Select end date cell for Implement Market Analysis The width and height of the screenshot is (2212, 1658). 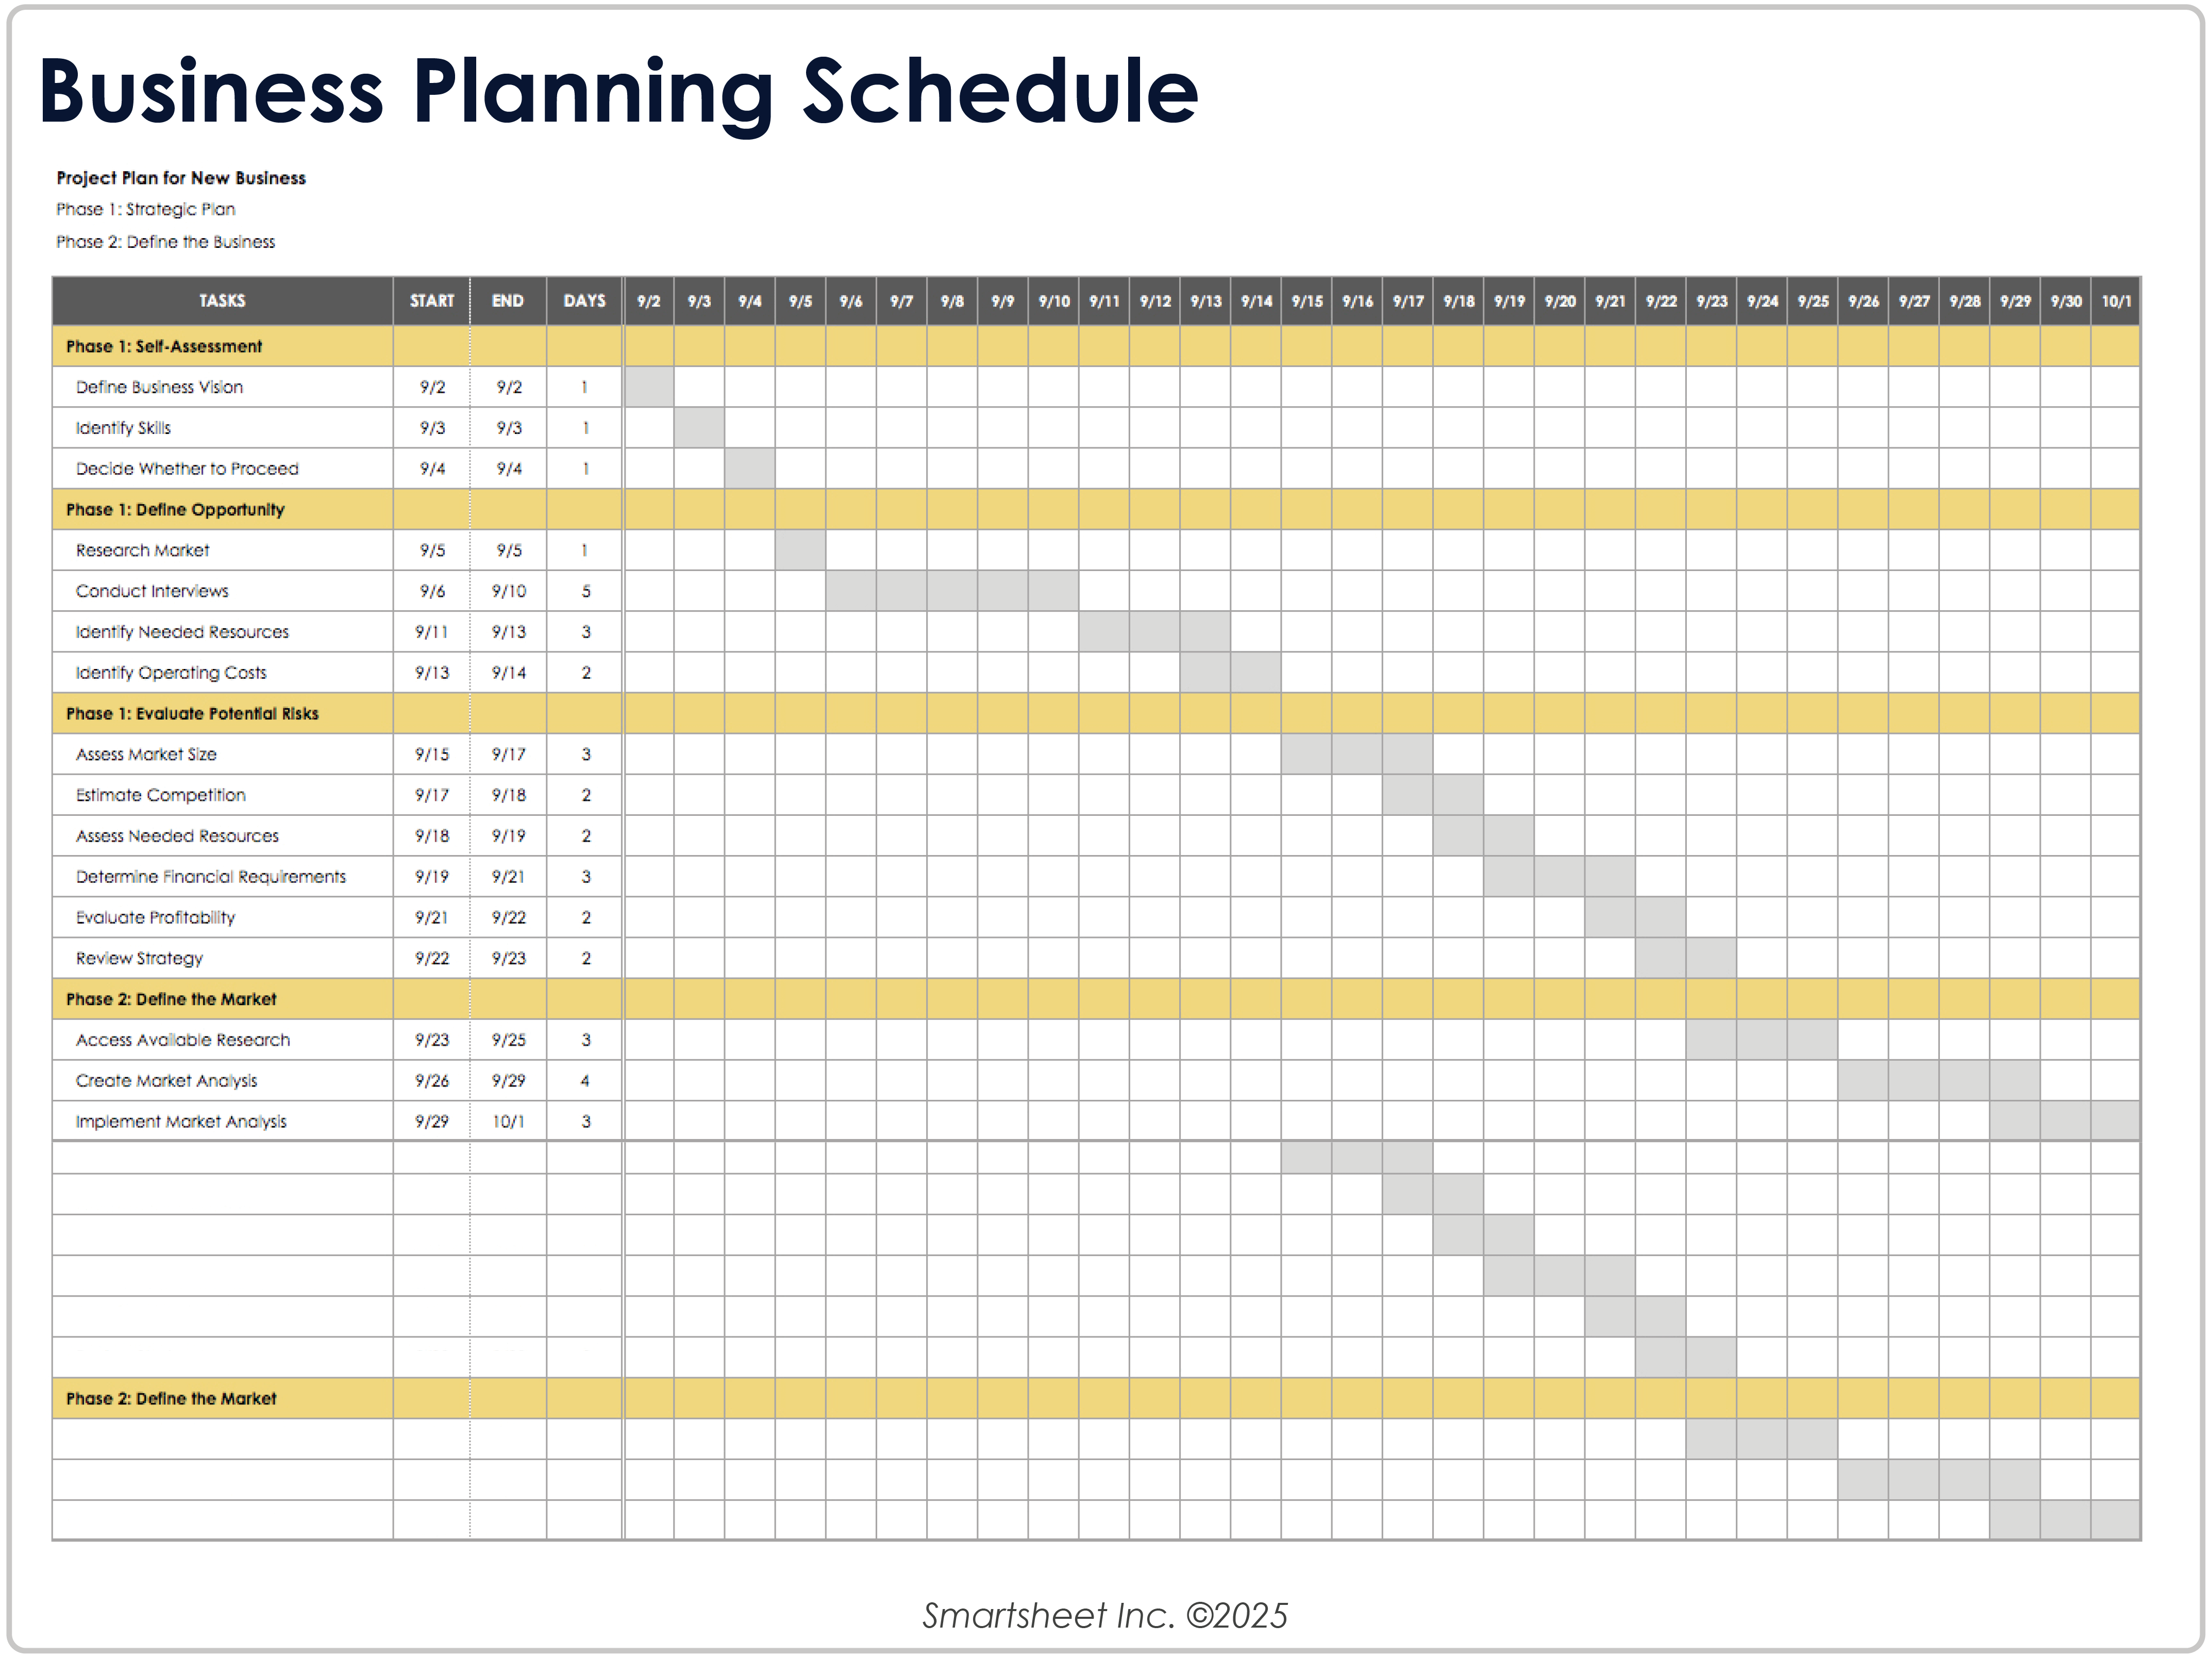(x=508, y=1121)
